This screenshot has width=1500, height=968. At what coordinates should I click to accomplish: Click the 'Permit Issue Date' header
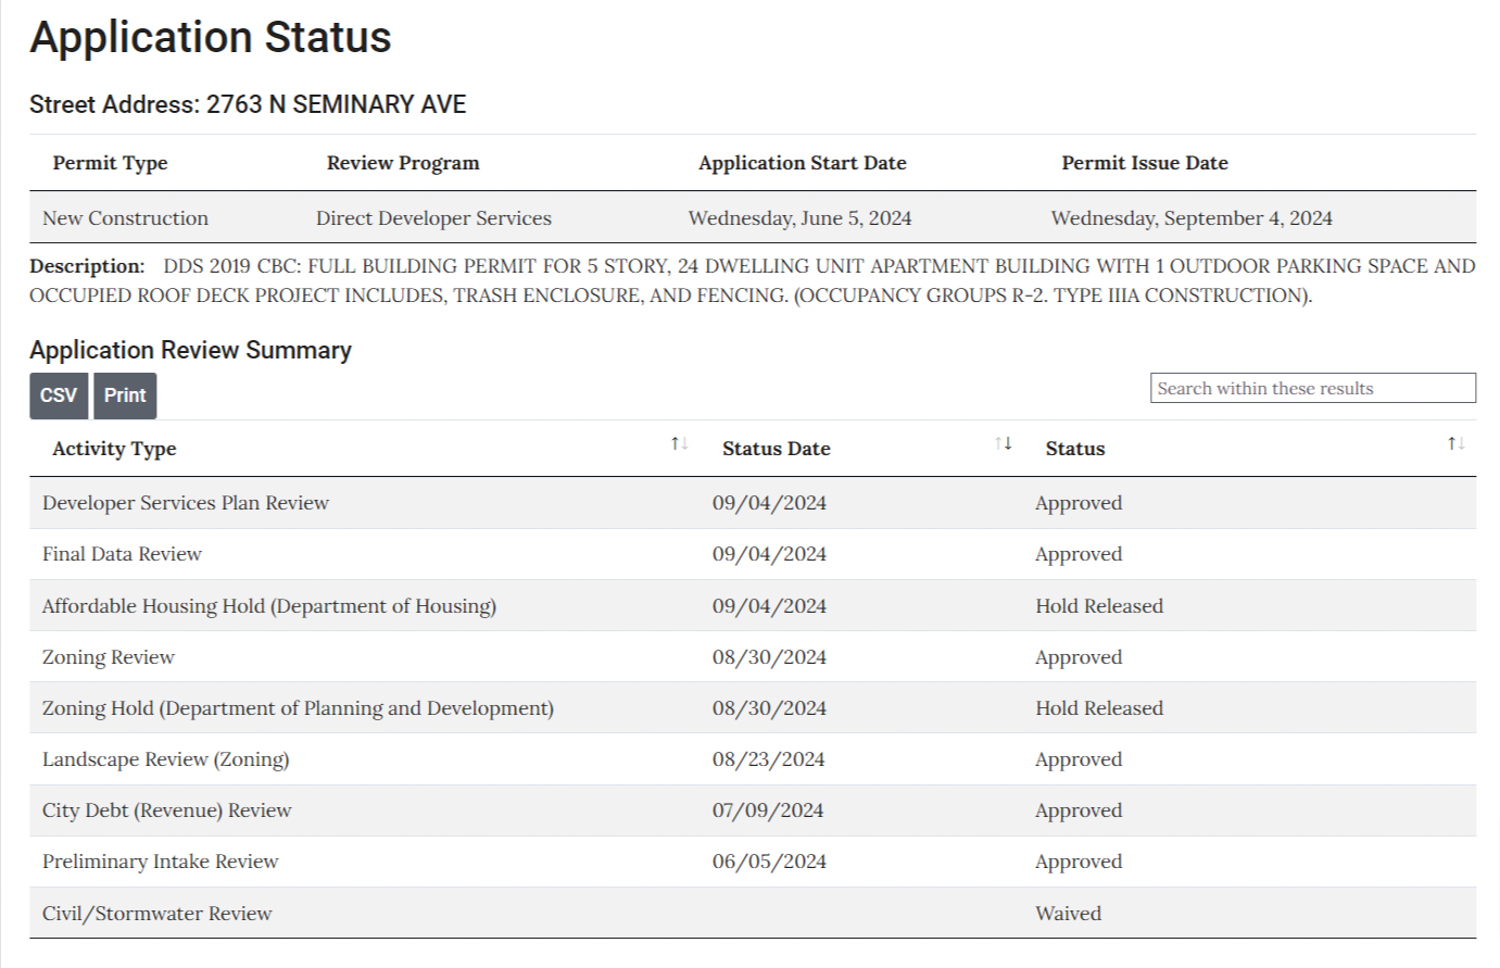pos(1145,163)
